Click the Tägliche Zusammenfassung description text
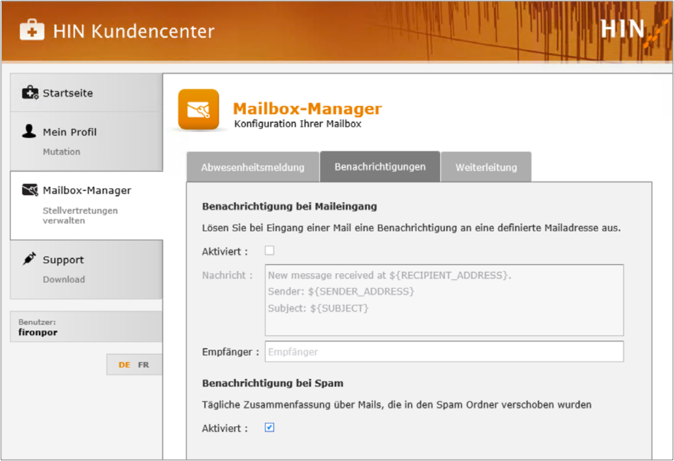This screenshot has width=674, height=461. [397, 405]
